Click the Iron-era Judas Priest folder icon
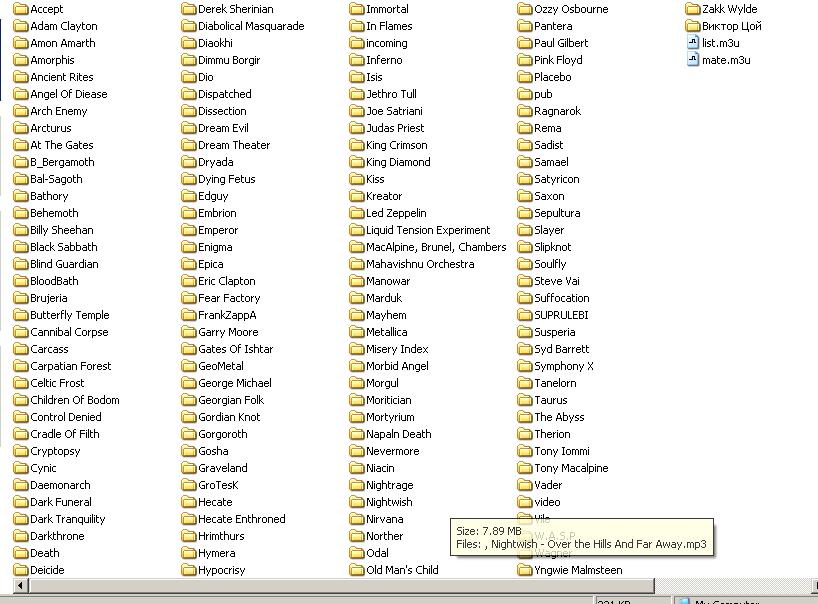818x604 pixels. (x=357, y=128)
